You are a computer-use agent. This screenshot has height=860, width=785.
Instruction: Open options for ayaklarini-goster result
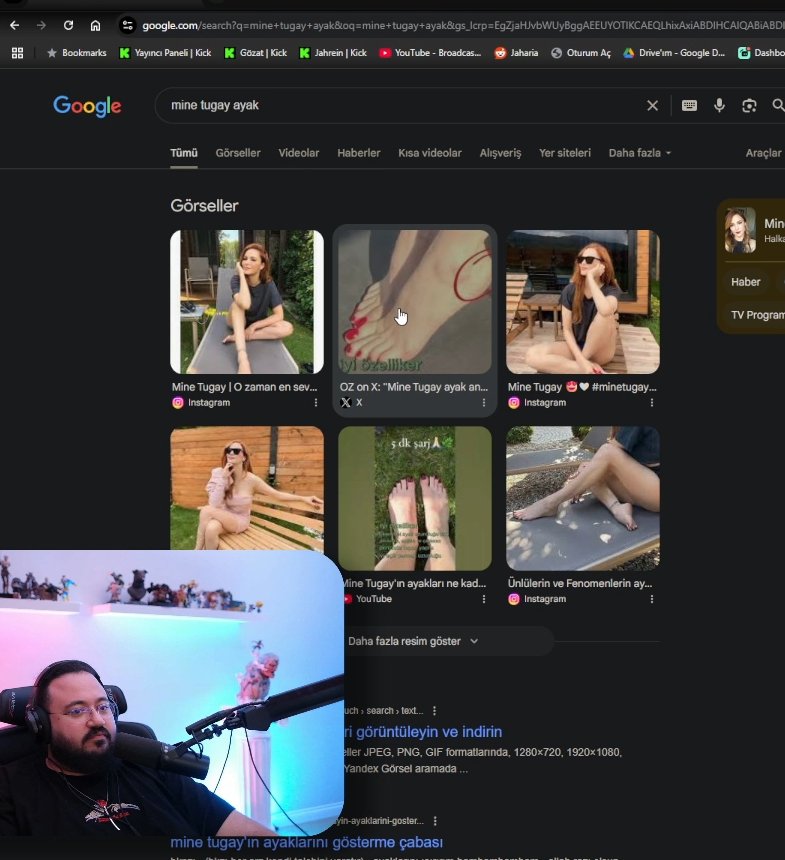[435, 821]
